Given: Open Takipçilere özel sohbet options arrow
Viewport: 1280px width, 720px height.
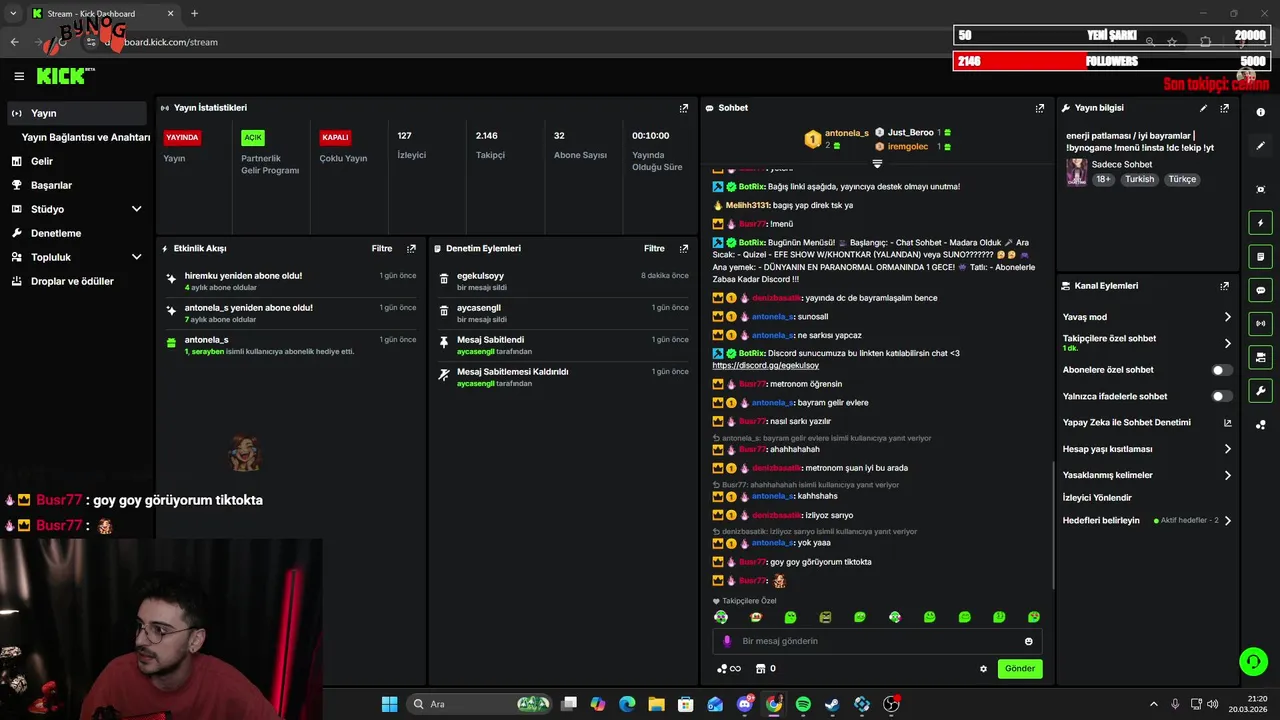Looking at the screenshot, I should coord(1228,343).
